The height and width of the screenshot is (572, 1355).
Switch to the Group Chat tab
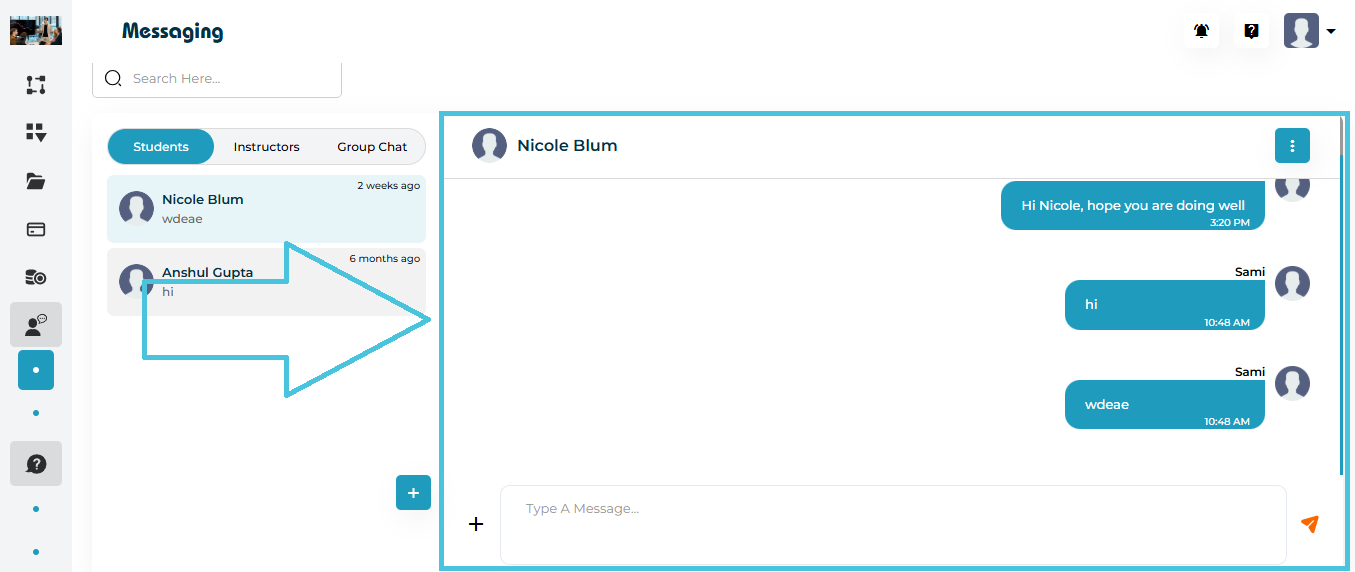click(x=372, y=147)
